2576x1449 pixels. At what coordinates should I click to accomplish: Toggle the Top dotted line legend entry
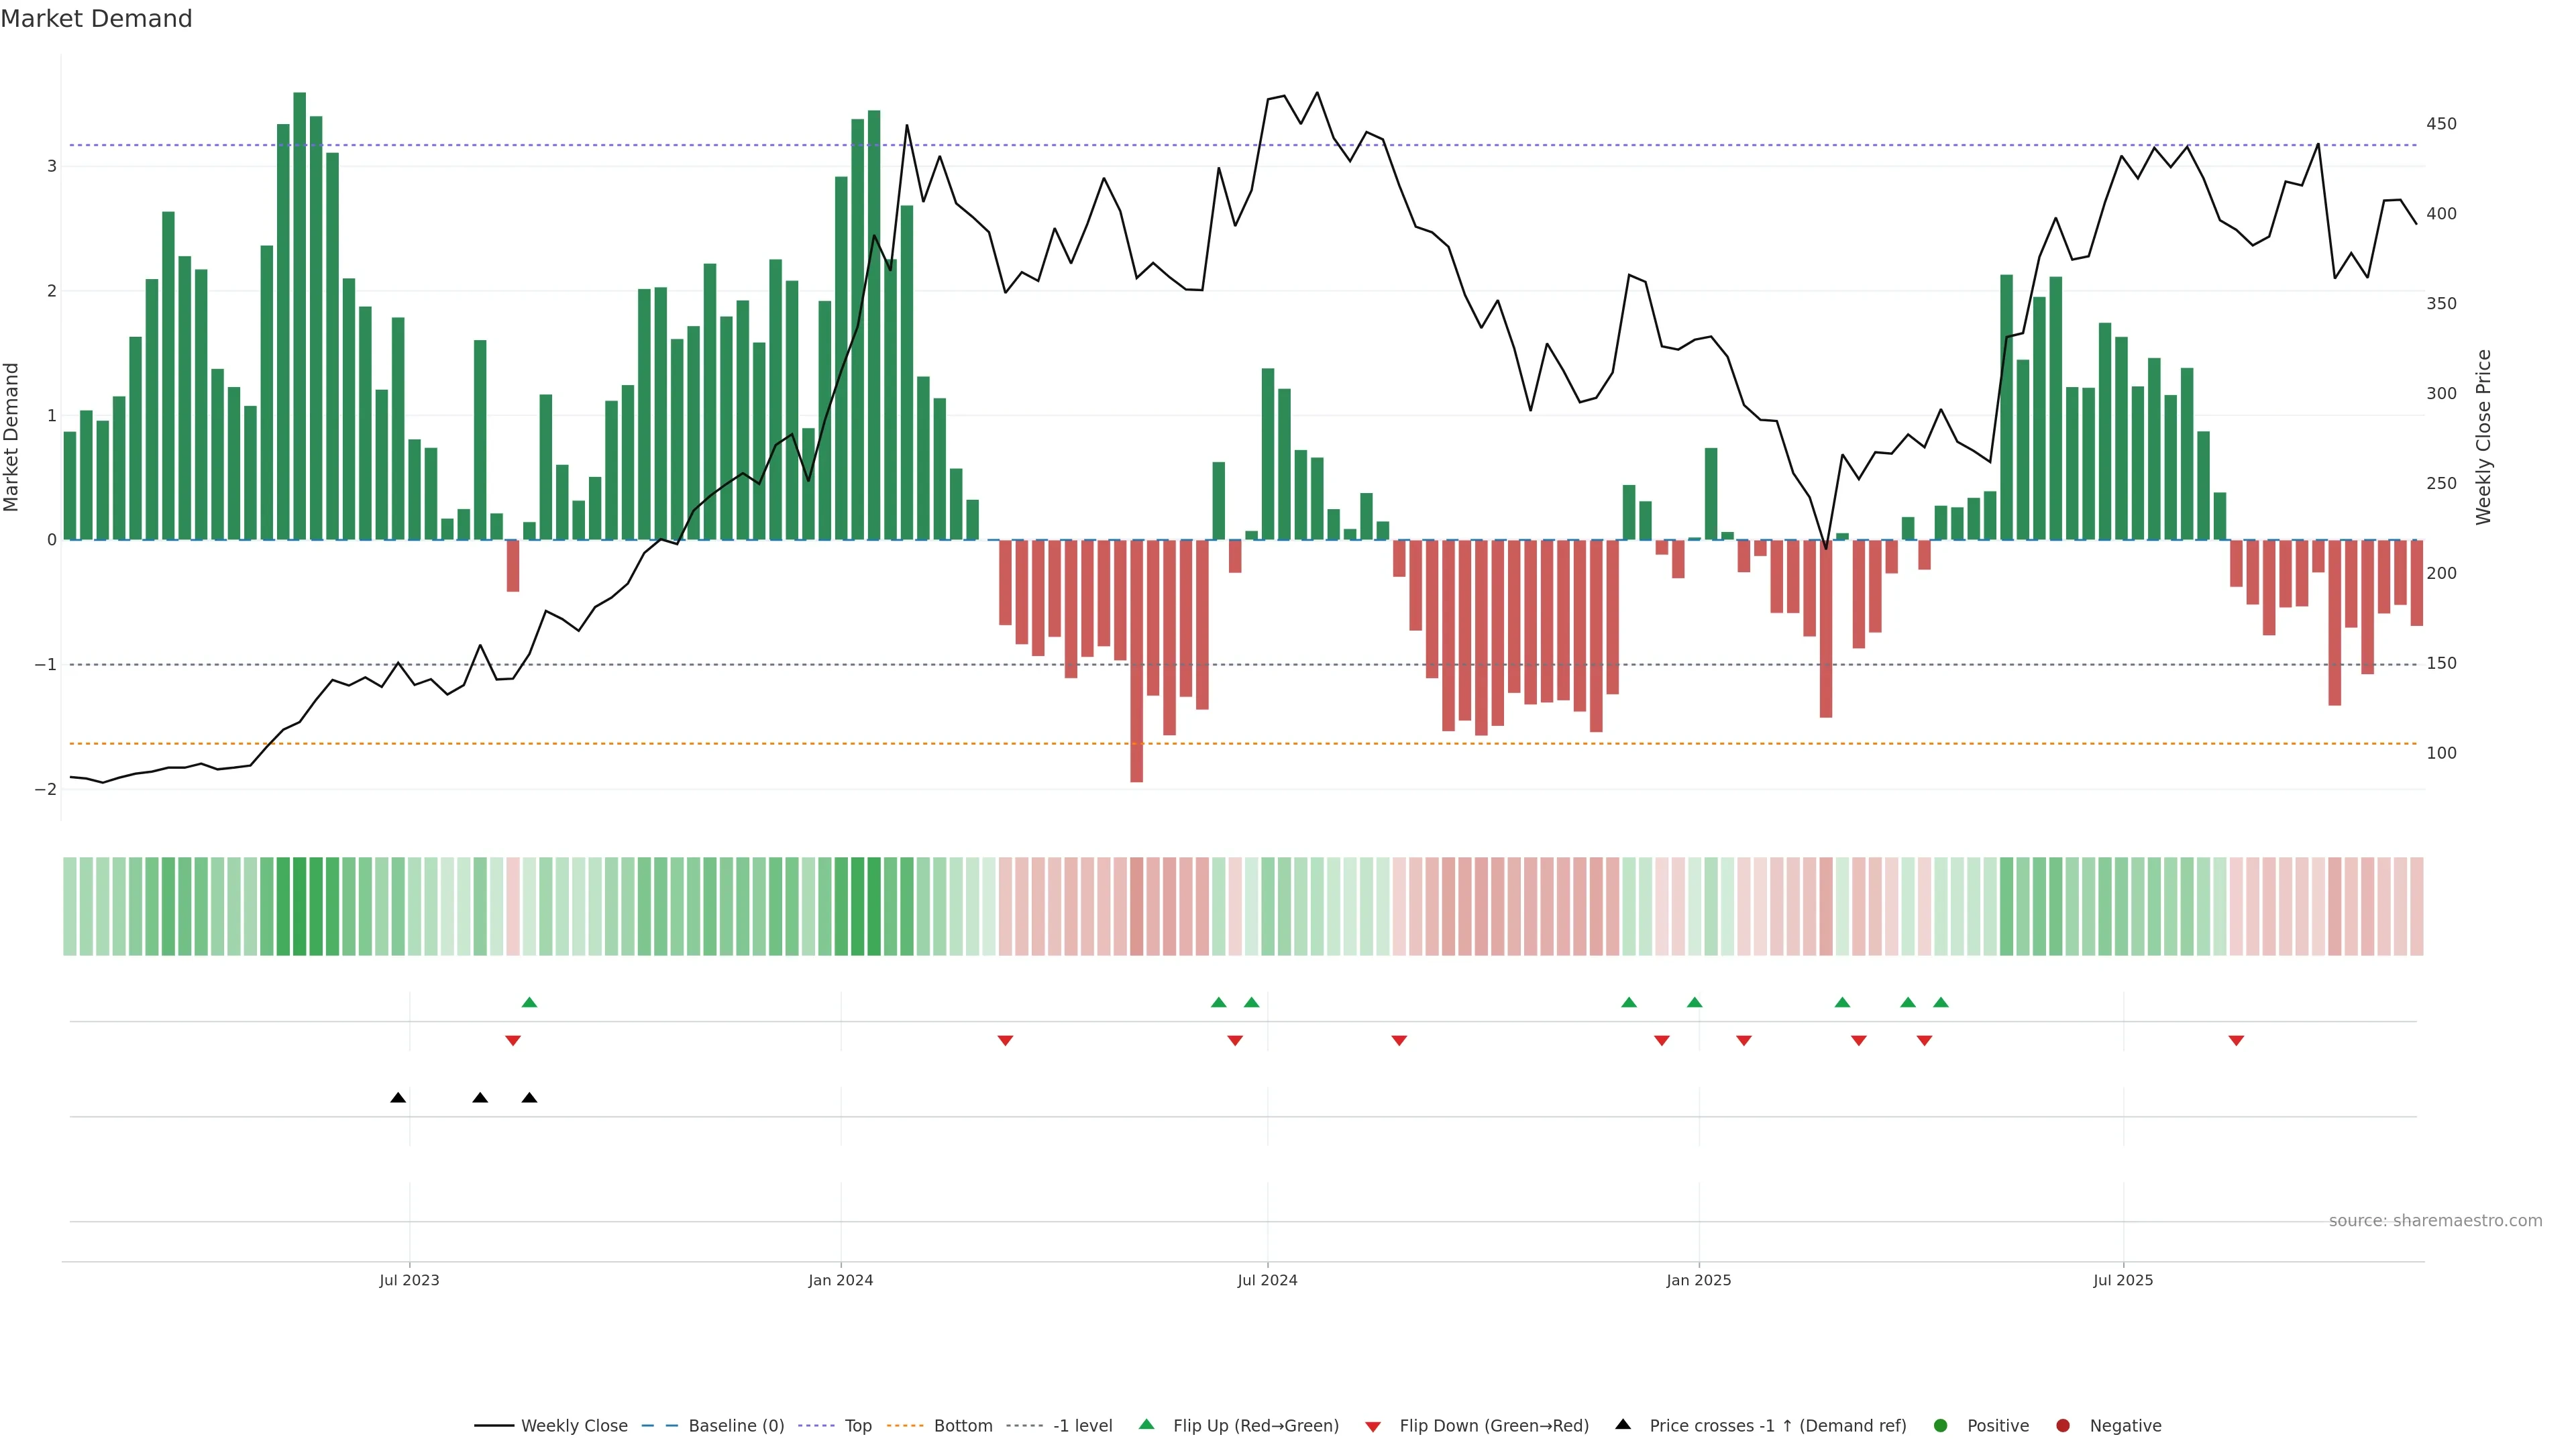(x=857, y=1425)
